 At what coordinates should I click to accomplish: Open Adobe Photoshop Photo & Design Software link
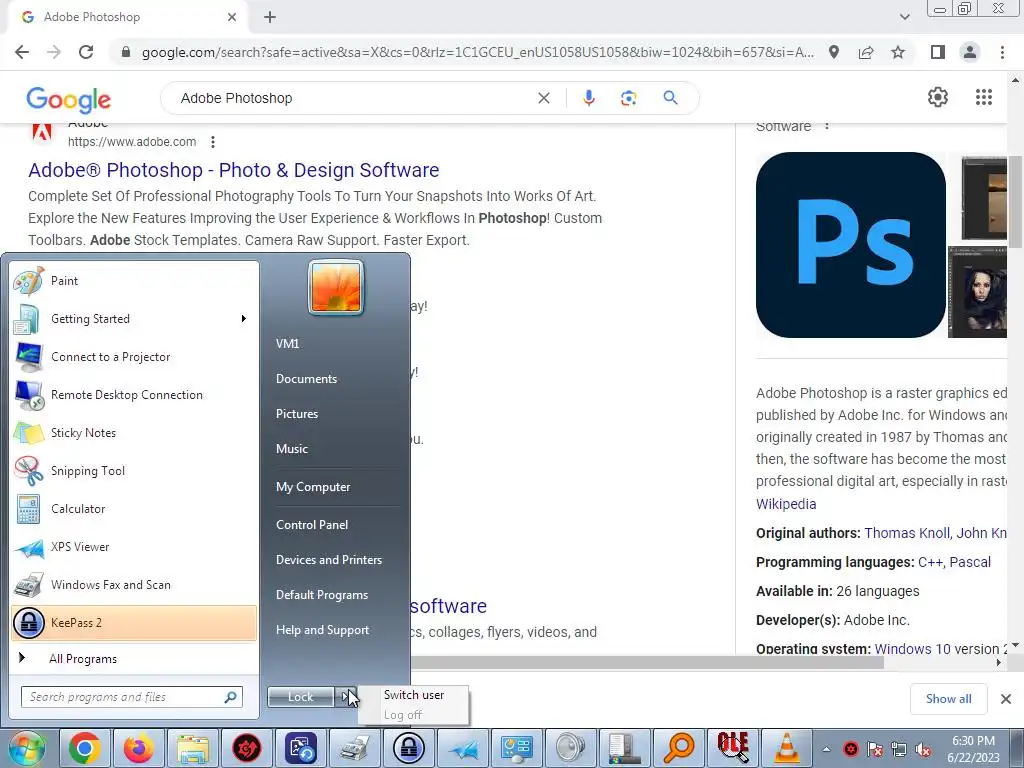coord(234,170)
